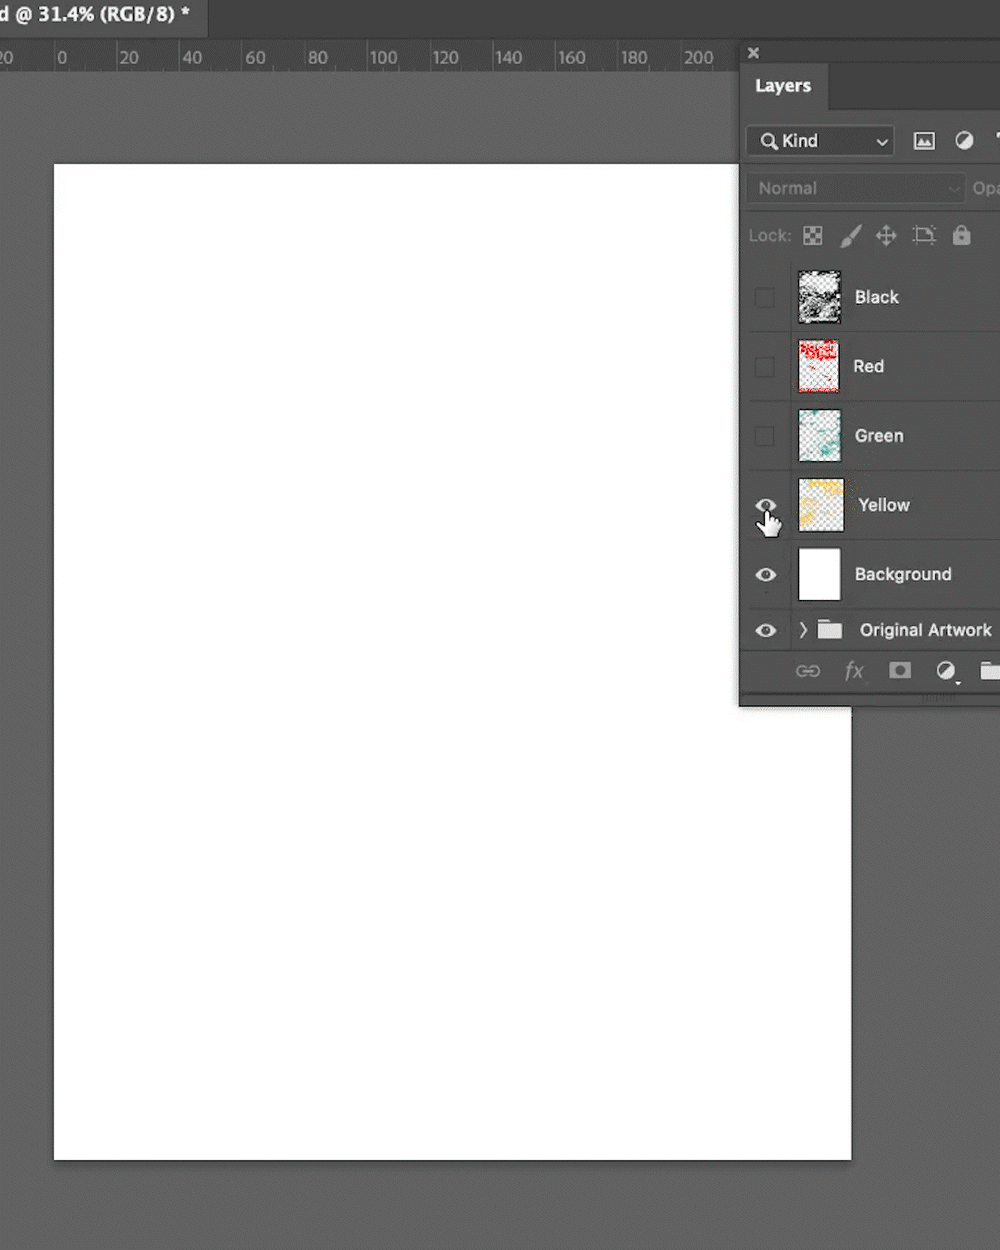Open the Normal blend mode dropdown
1000x1250 pixels.
pyautogui.click(x=855, y=188)
